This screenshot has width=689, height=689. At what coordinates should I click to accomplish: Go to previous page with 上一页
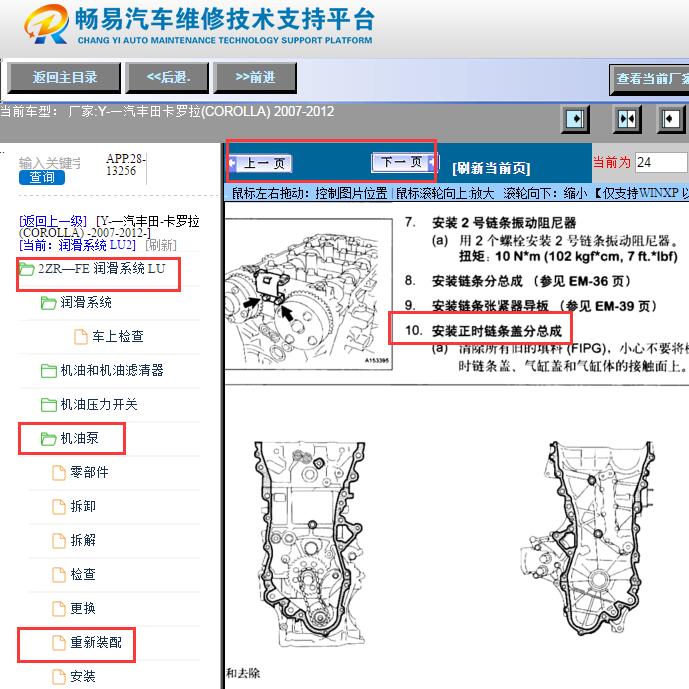click(x=260, y=163)
